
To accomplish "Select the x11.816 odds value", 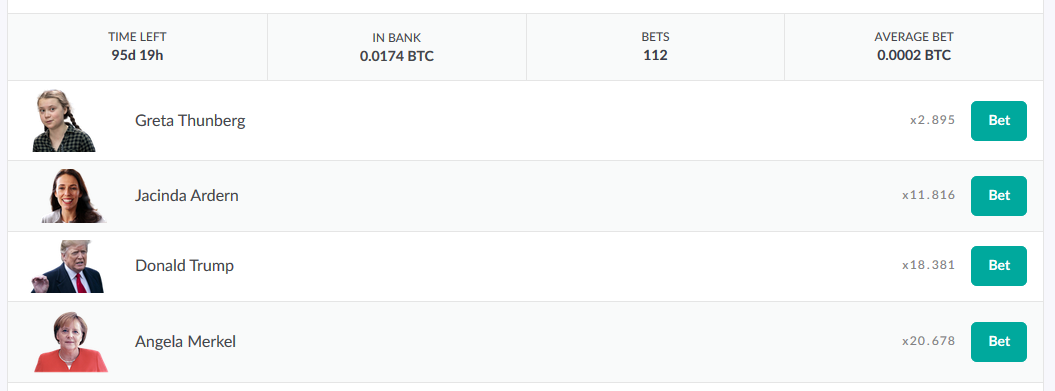I will [929, 196].
